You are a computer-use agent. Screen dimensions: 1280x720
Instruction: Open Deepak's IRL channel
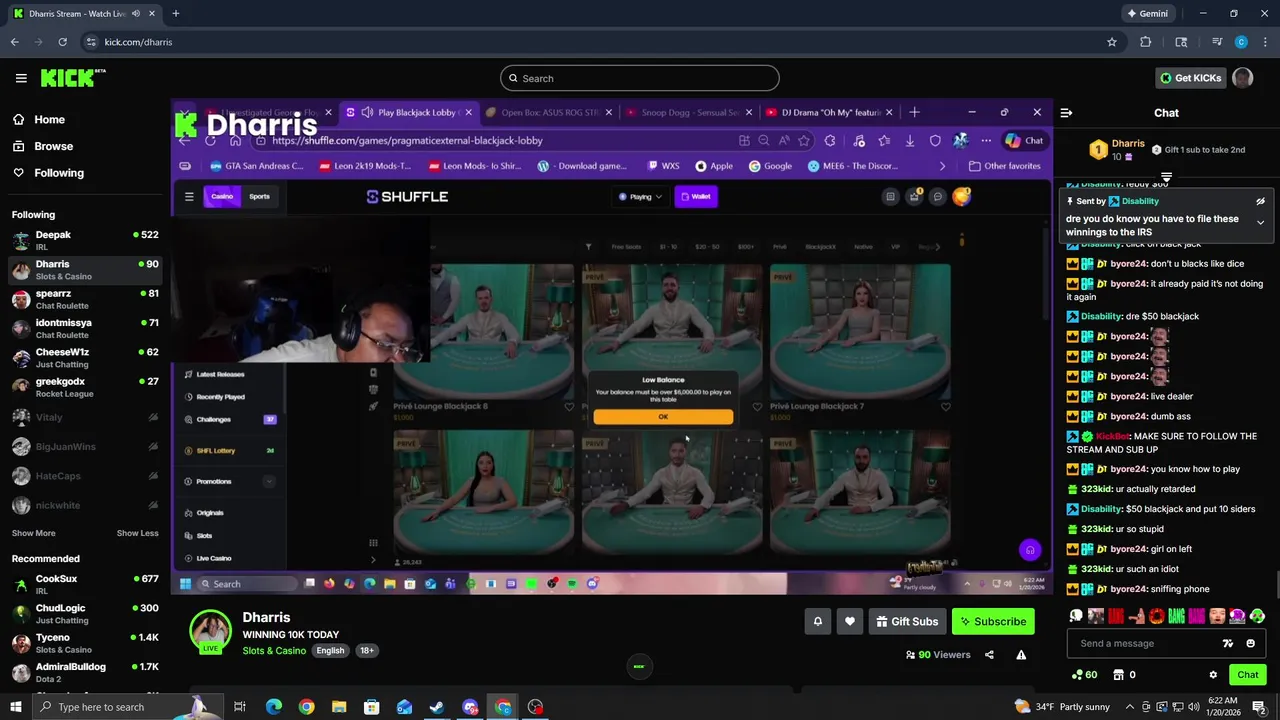(85, 241)
